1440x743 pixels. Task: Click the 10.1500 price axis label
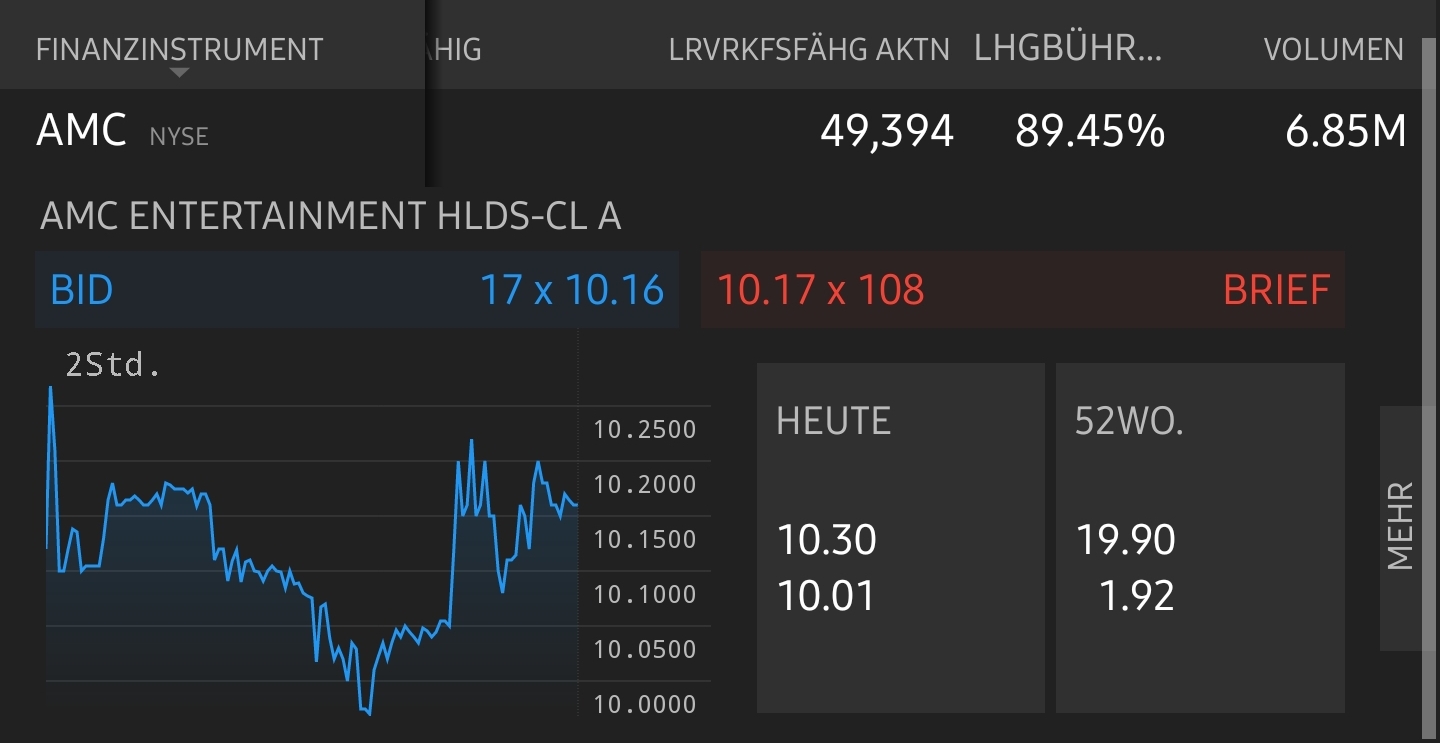(x=645, y=540)
